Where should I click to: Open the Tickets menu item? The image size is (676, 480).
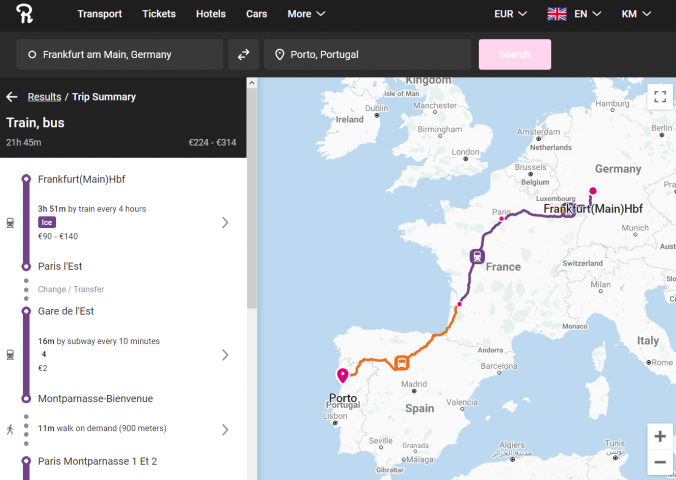coord(159,14)
